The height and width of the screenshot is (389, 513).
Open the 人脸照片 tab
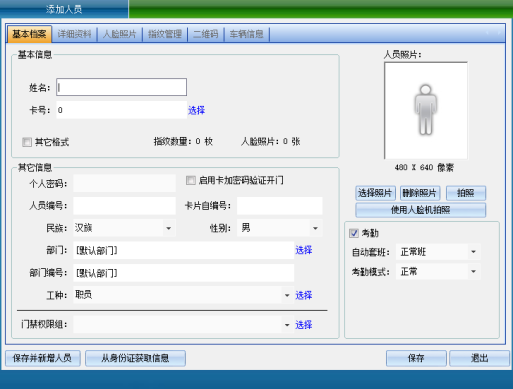coord(120,34)
